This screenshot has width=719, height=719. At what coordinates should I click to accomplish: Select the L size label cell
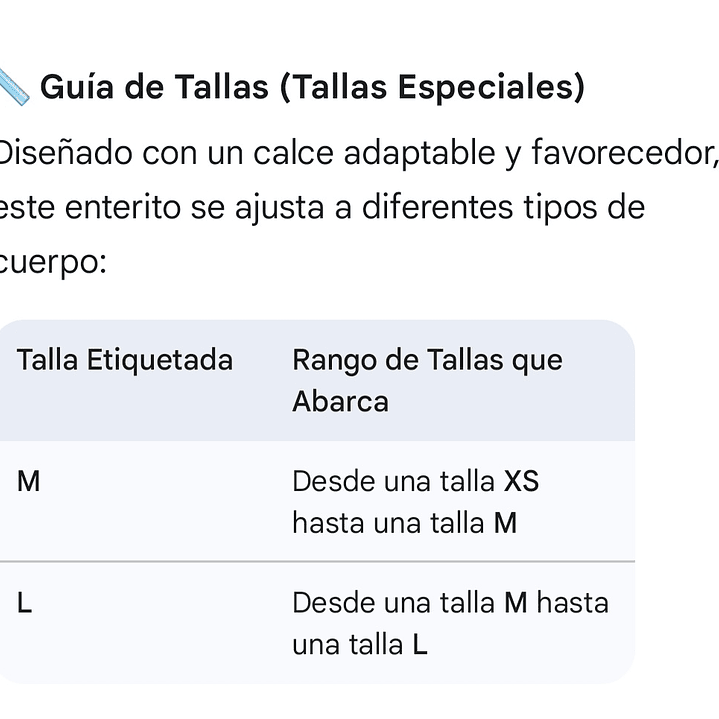[25, 603]
